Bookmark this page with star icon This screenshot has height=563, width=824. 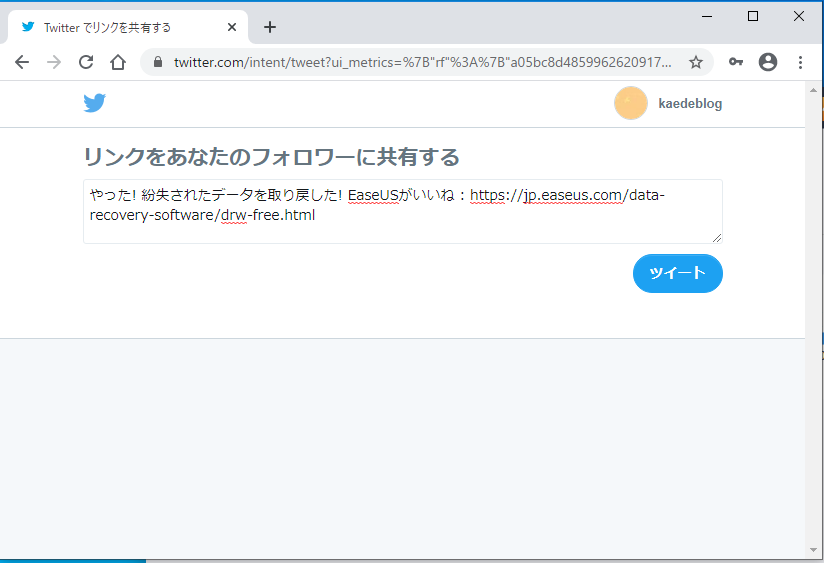pos(696,62)
